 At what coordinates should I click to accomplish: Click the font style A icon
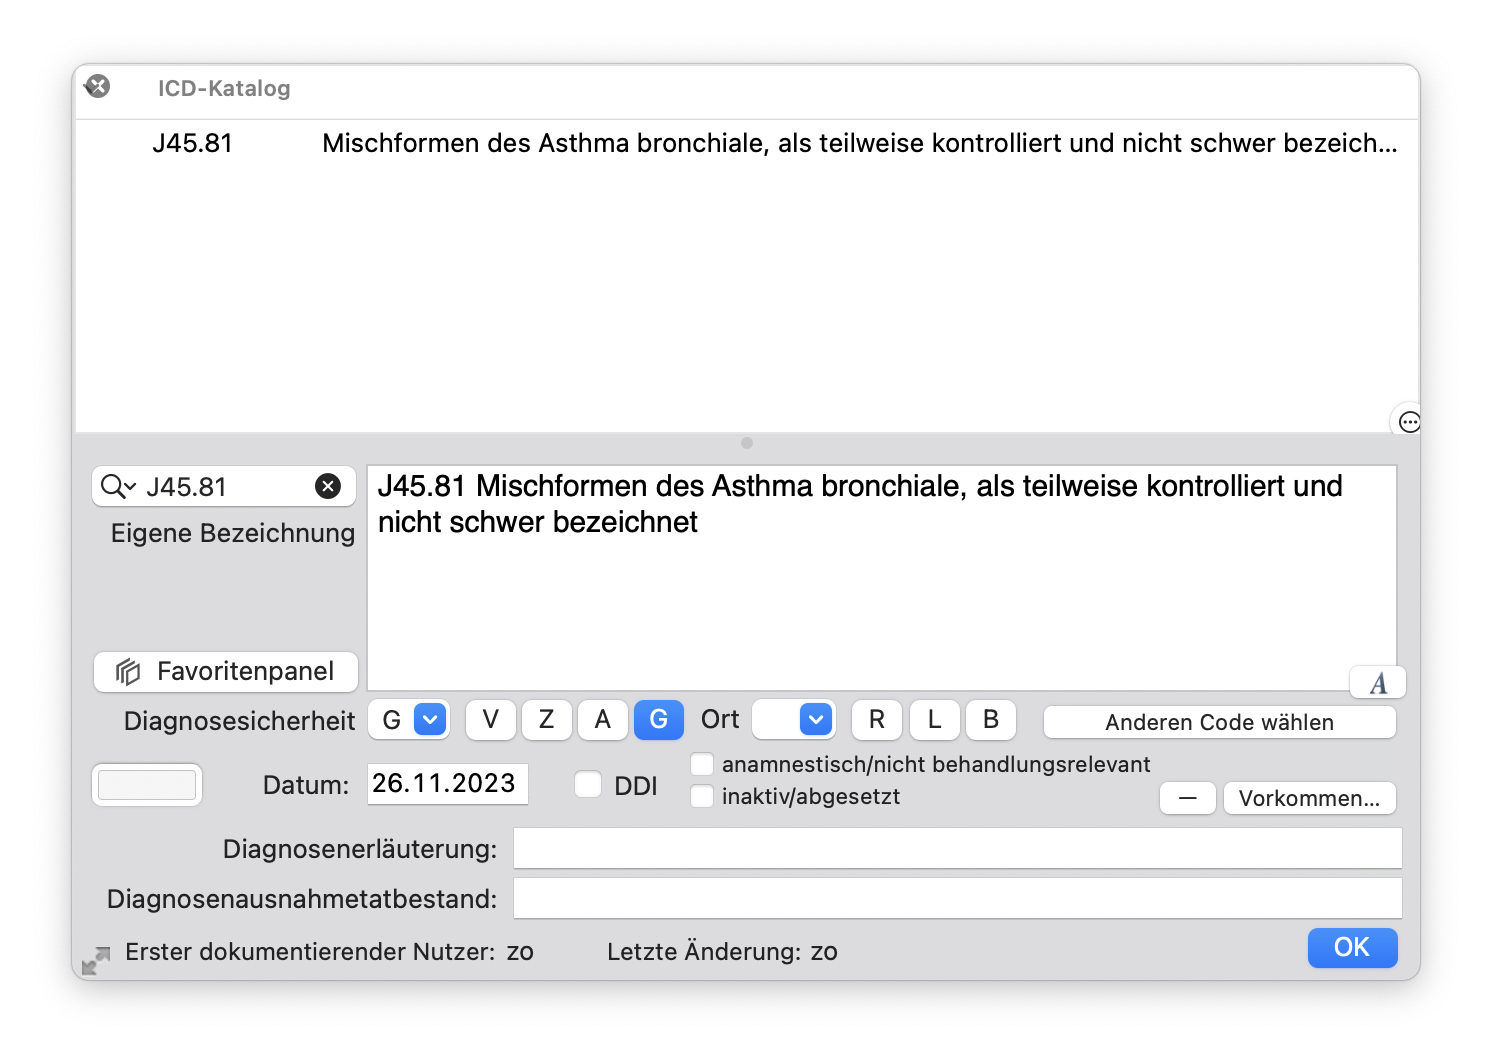pos(1378,683)
